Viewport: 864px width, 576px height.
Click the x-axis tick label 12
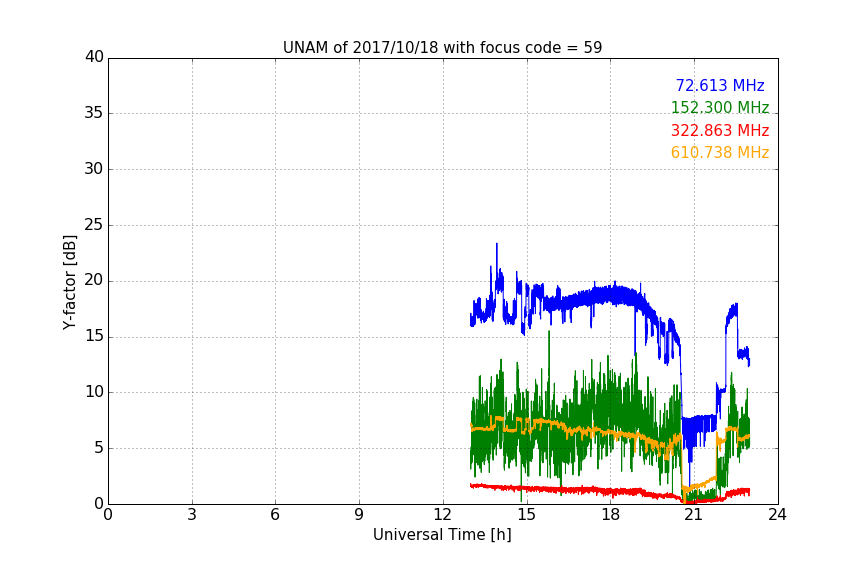click(443, 515)
